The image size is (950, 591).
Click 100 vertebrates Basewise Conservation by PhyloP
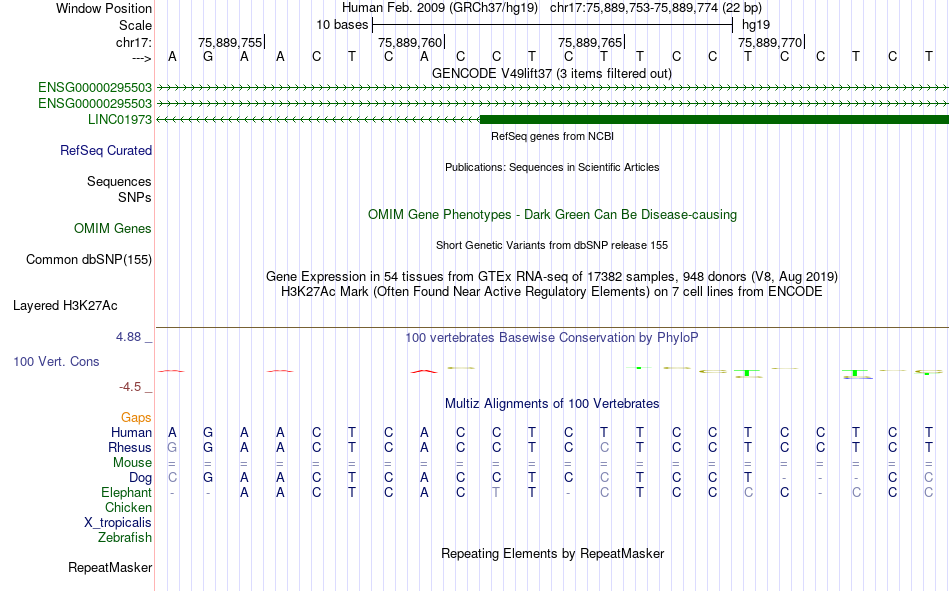tap(552, 338)
